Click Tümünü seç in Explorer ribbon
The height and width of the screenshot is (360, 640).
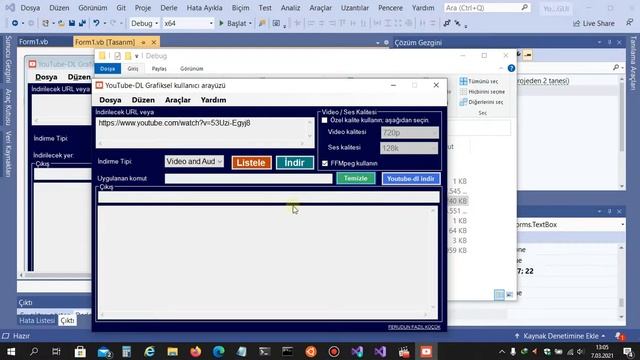(x=479, y=81)
